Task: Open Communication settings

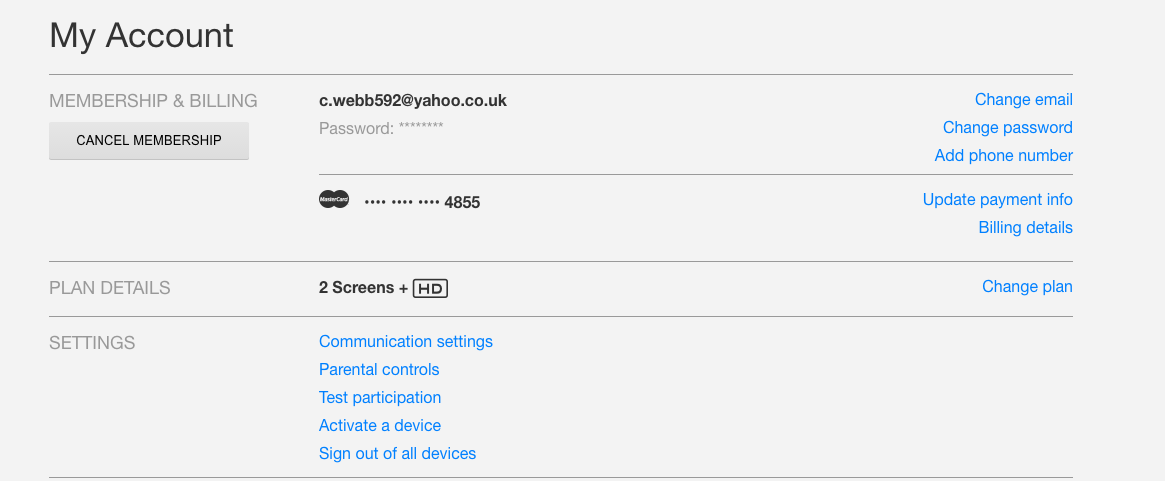Action: click(x=406, y=342)
